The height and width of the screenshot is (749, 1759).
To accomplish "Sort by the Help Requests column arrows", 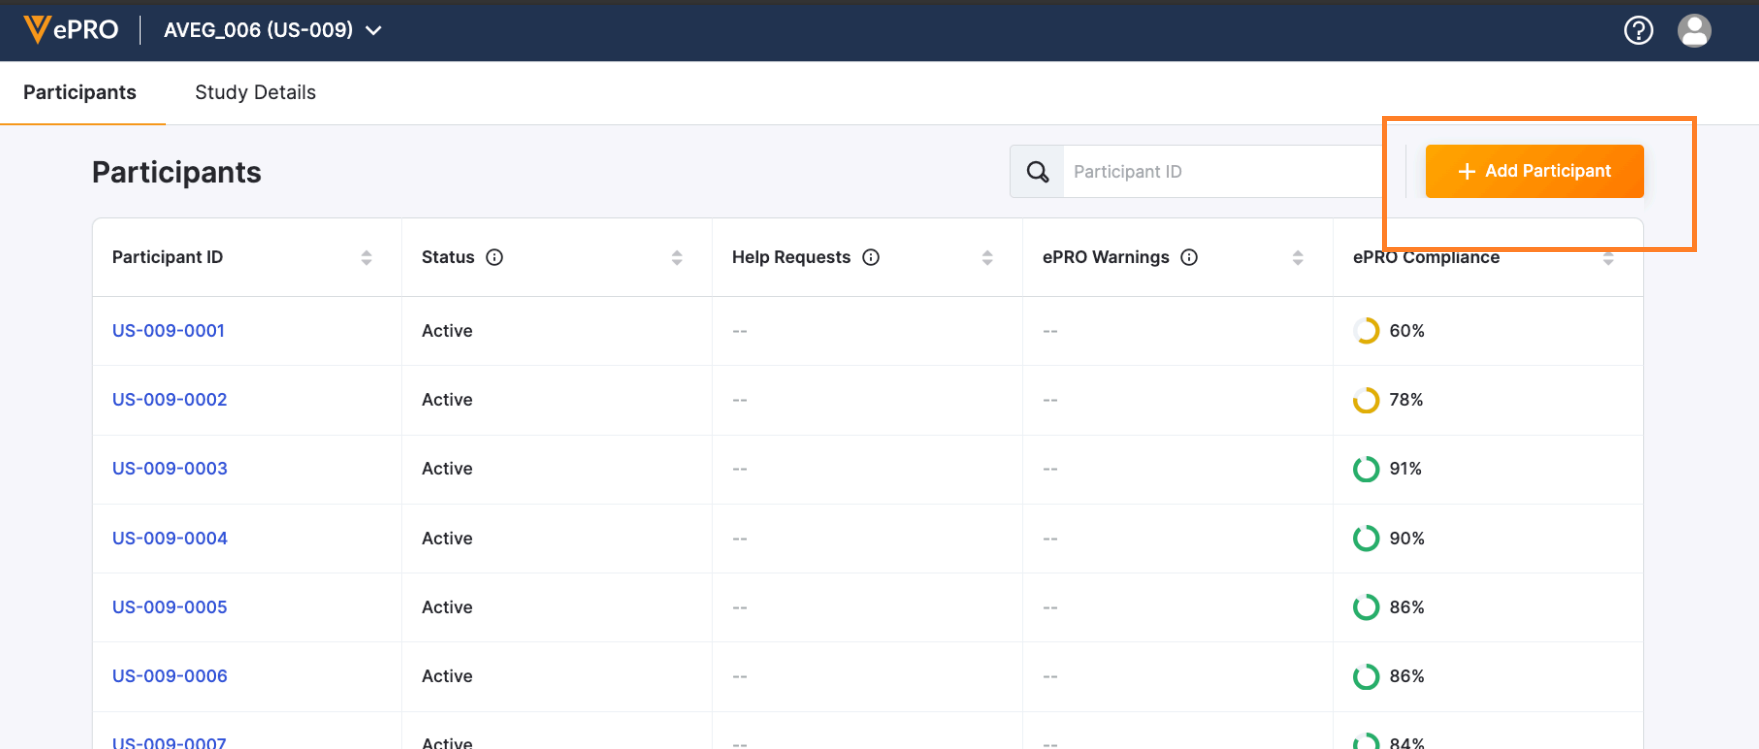I will click(987, 258).
